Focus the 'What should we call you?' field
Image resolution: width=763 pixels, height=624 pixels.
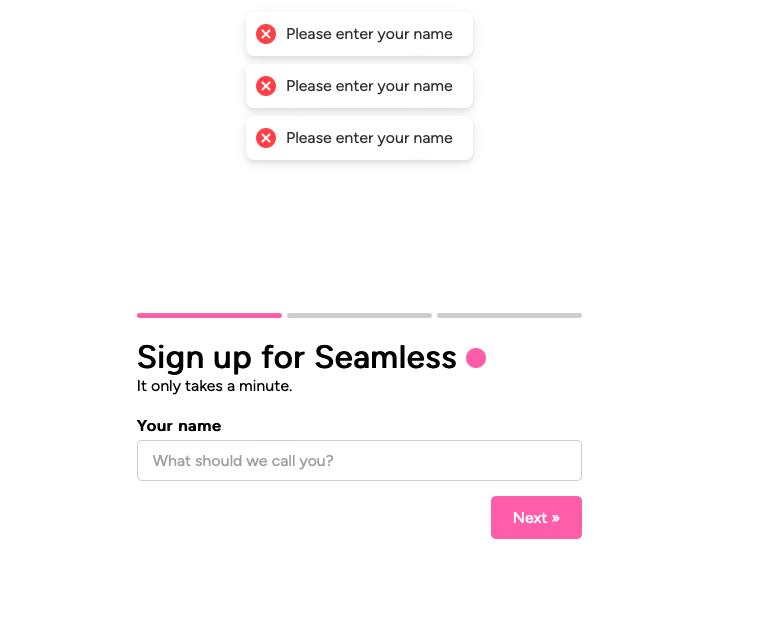[x=359, y=460]
